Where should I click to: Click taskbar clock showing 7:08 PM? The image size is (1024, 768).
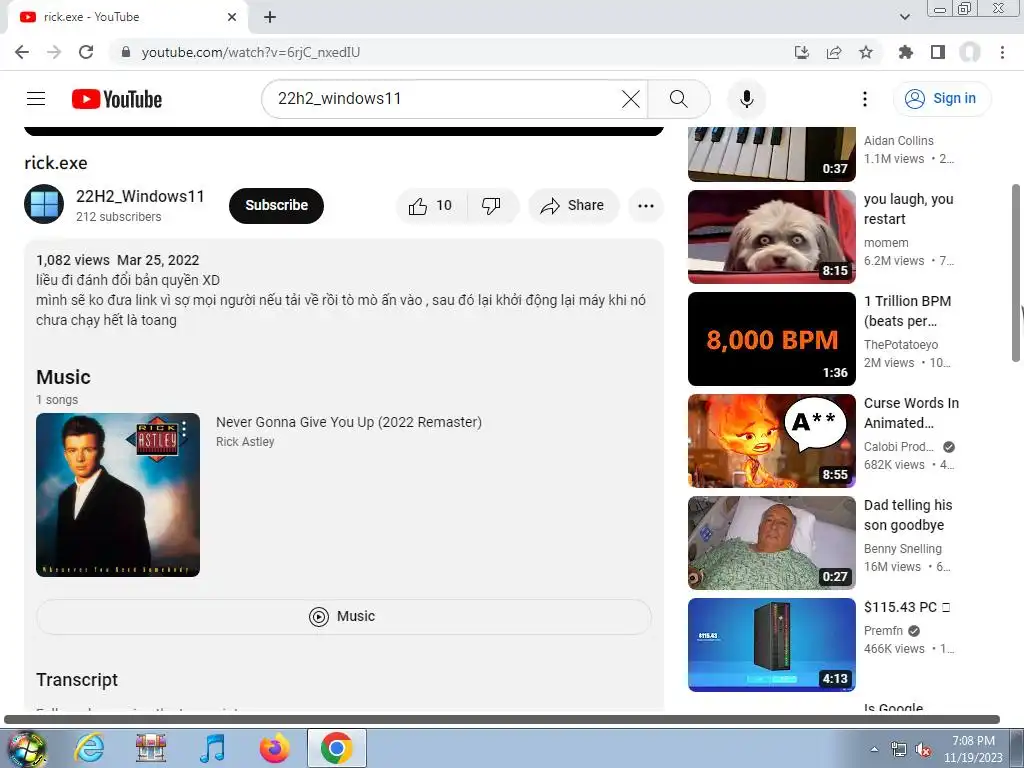(x=973, y=749)
